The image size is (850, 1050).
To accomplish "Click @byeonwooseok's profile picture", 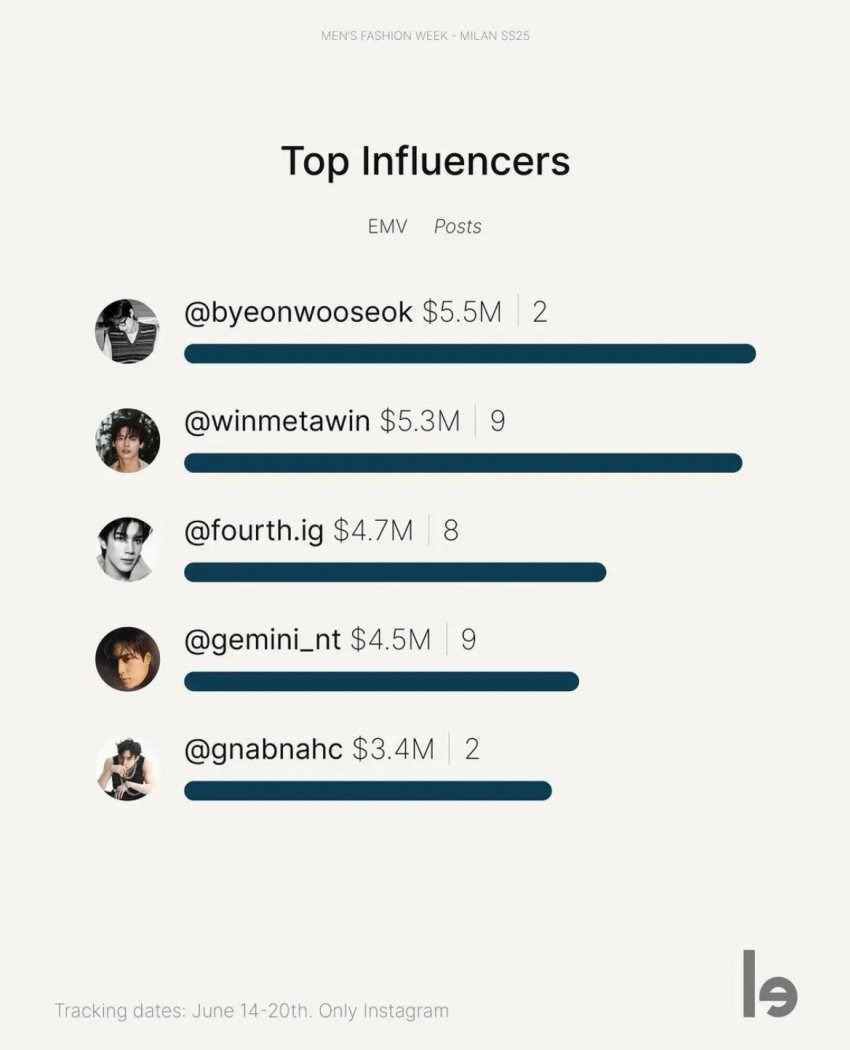I will (x=127, y=331).
